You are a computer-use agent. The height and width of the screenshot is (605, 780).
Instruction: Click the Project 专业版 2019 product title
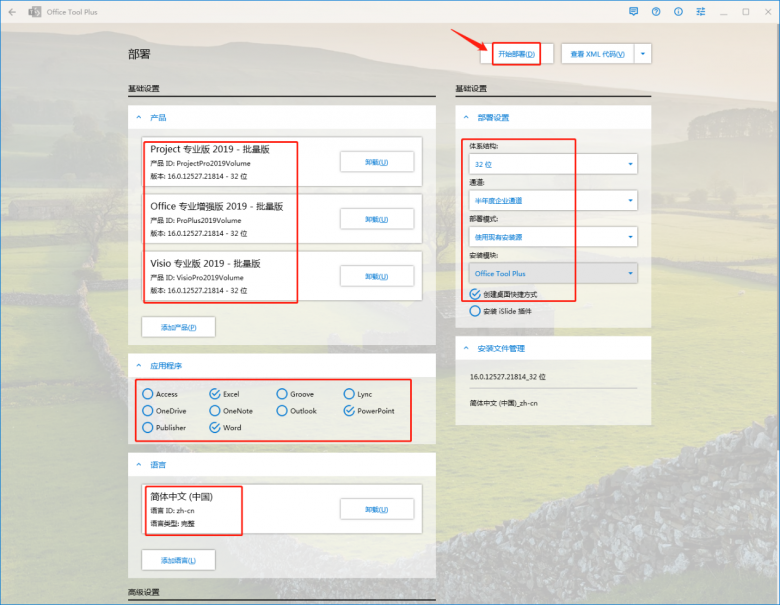pyautogui.click(x=210, y=149)
